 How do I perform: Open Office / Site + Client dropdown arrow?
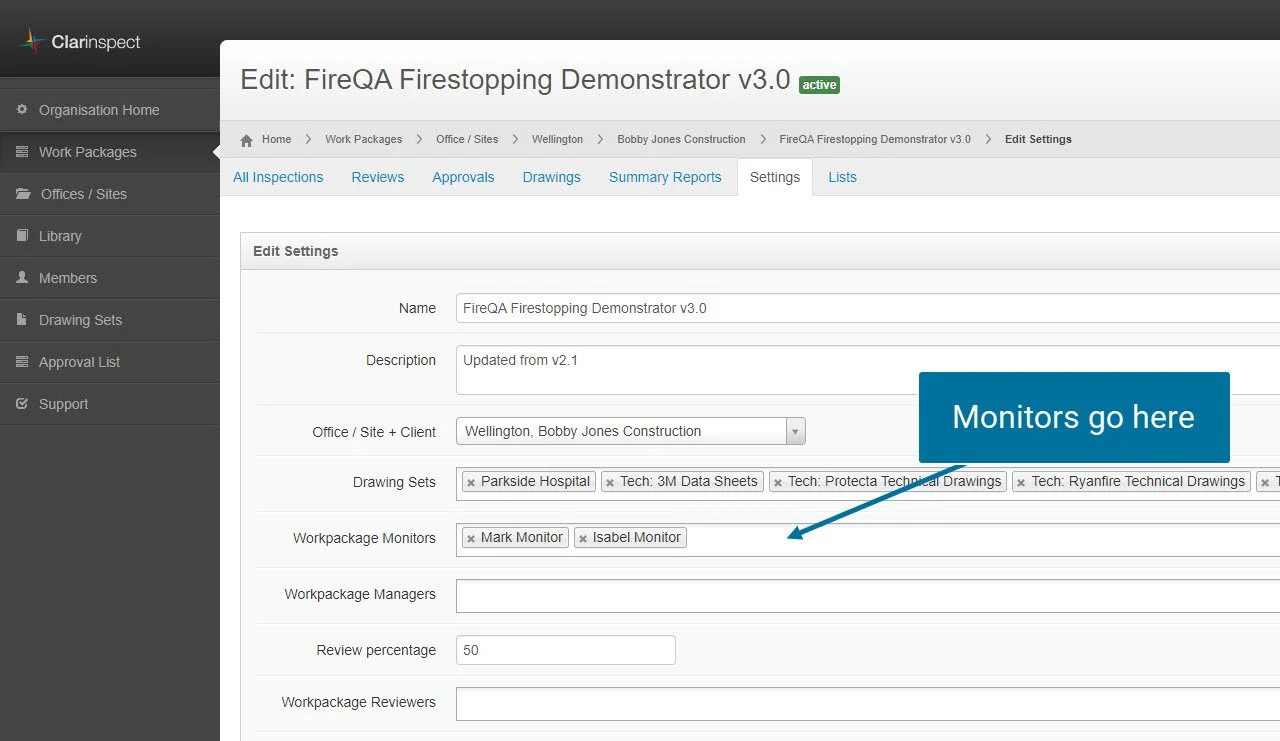(x=796, y=431)
